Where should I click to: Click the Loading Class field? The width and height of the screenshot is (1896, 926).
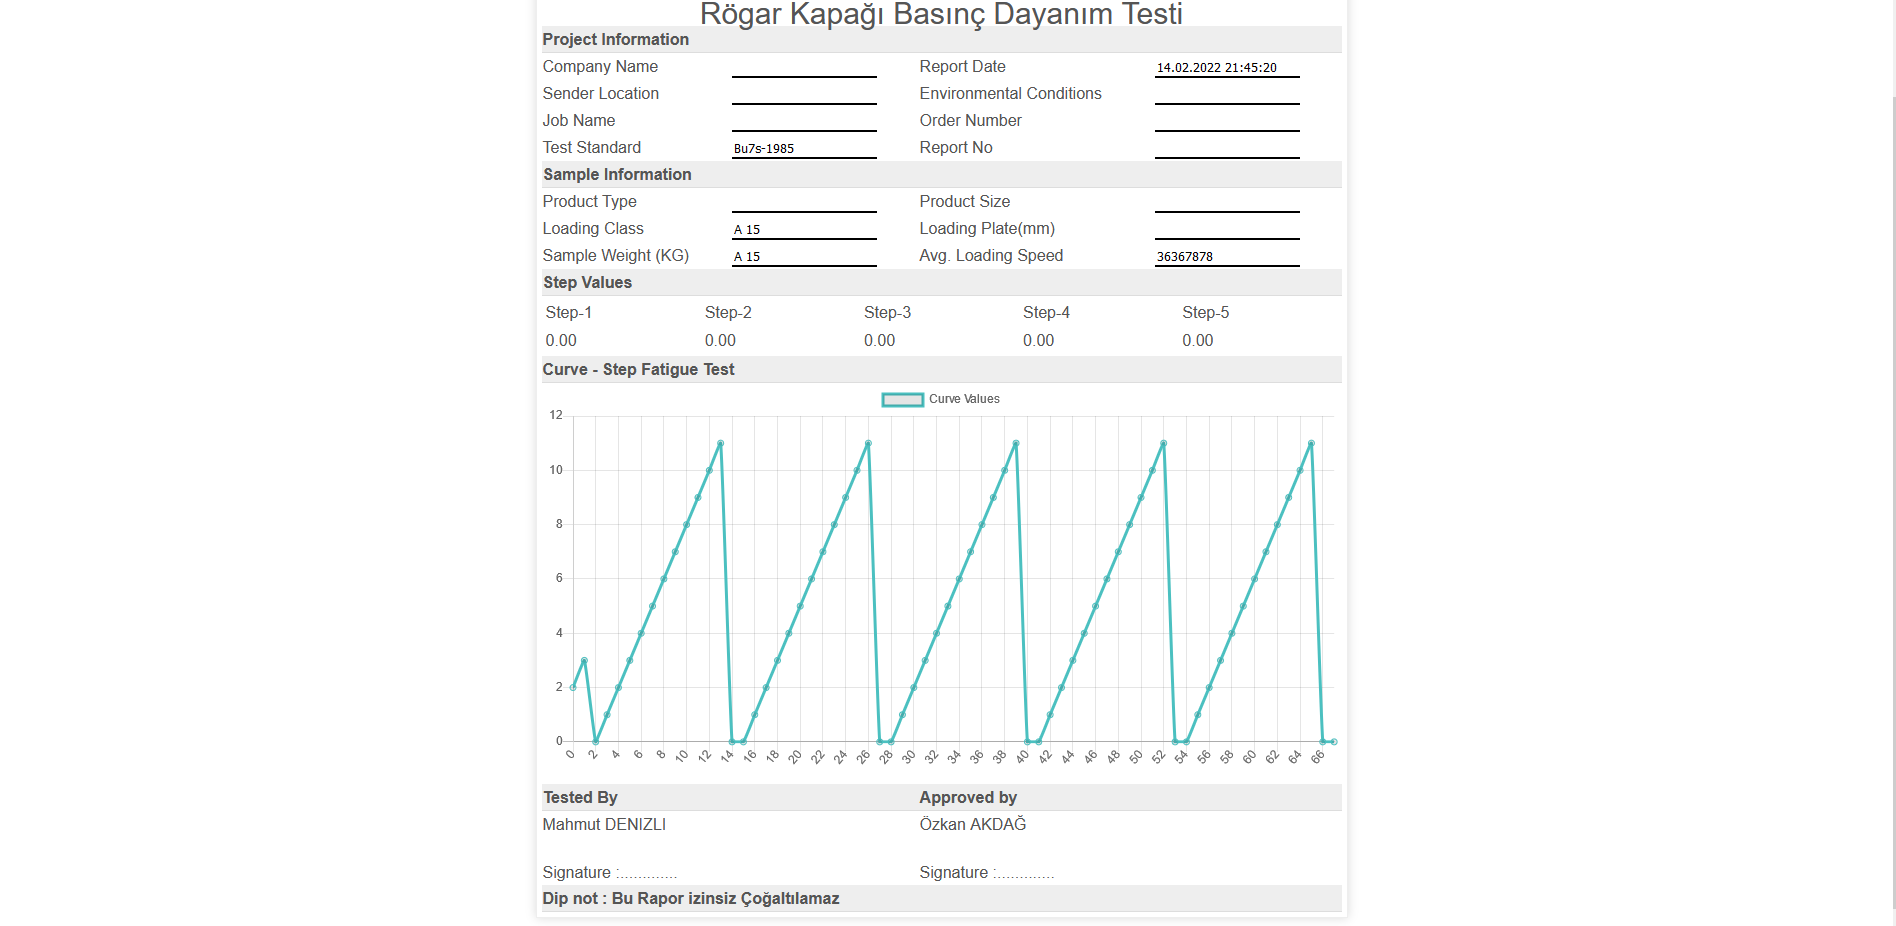803,229
